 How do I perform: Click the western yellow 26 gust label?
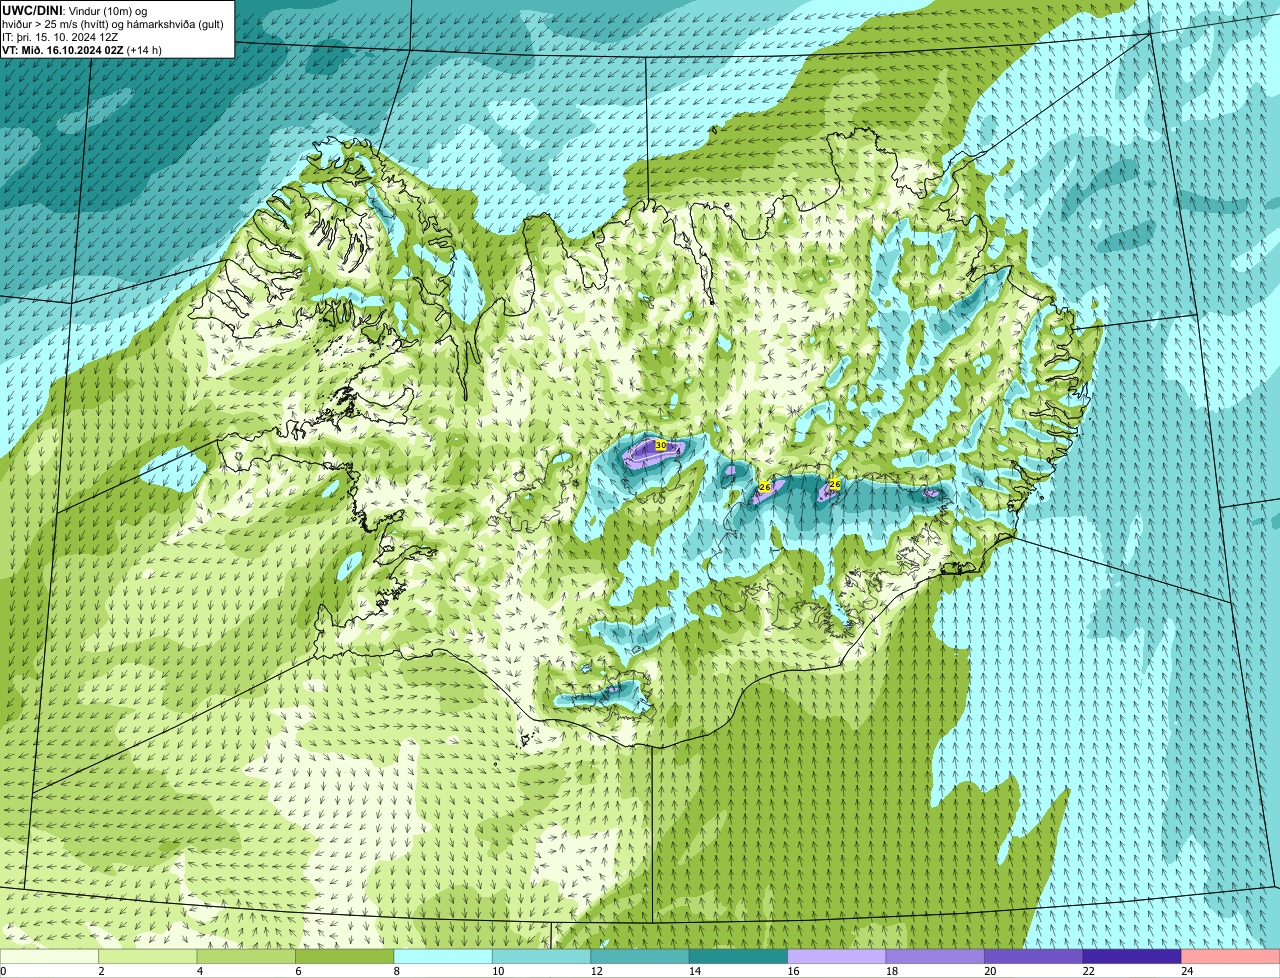pyautogui.click(x=765, y=486)
